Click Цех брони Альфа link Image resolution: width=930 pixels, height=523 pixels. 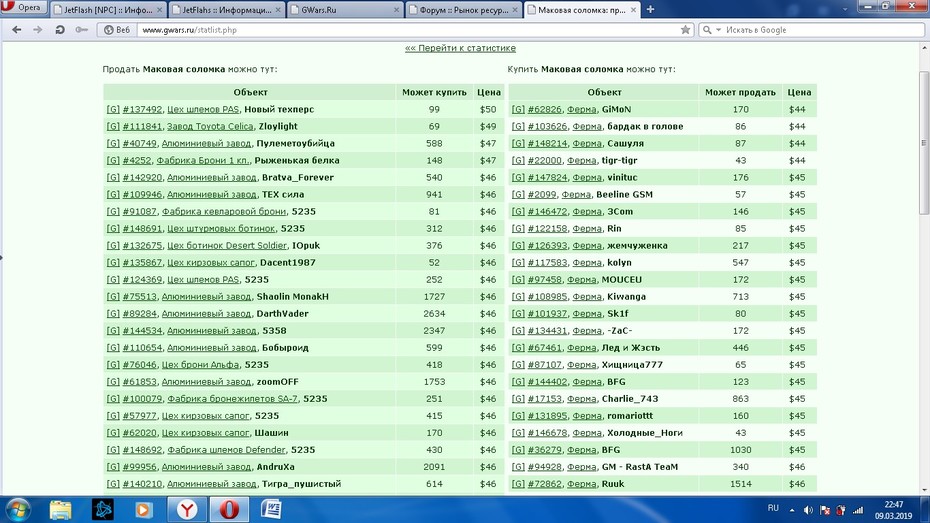point(200,365)
